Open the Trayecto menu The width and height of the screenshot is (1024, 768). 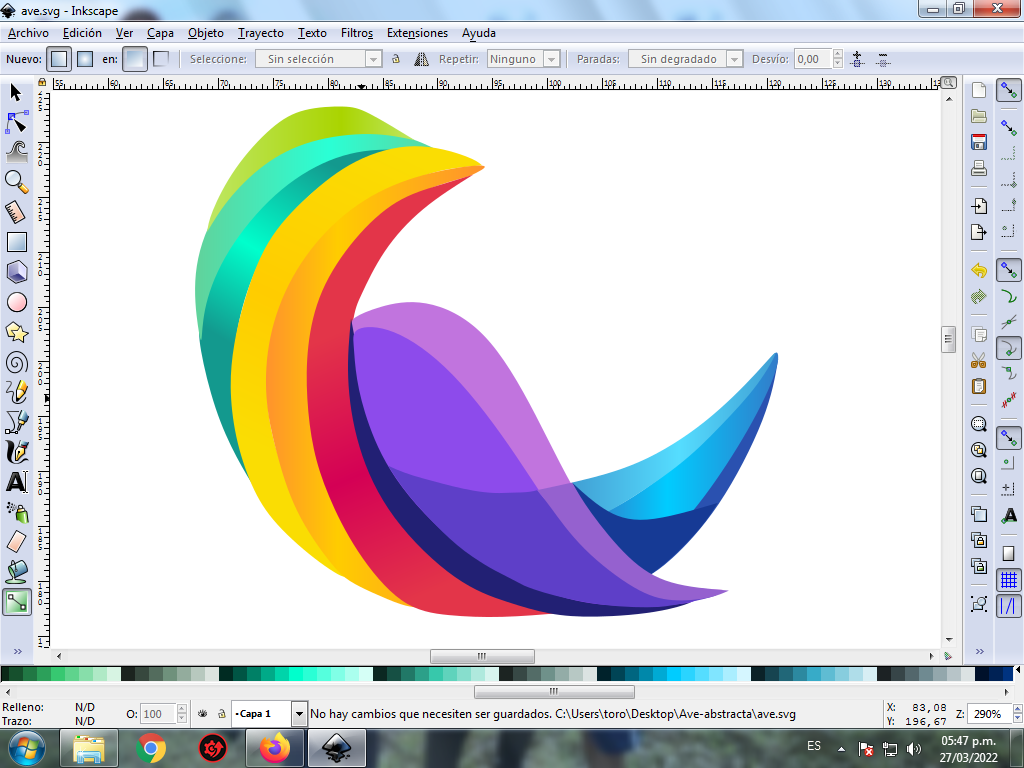(x=260, y=33)
